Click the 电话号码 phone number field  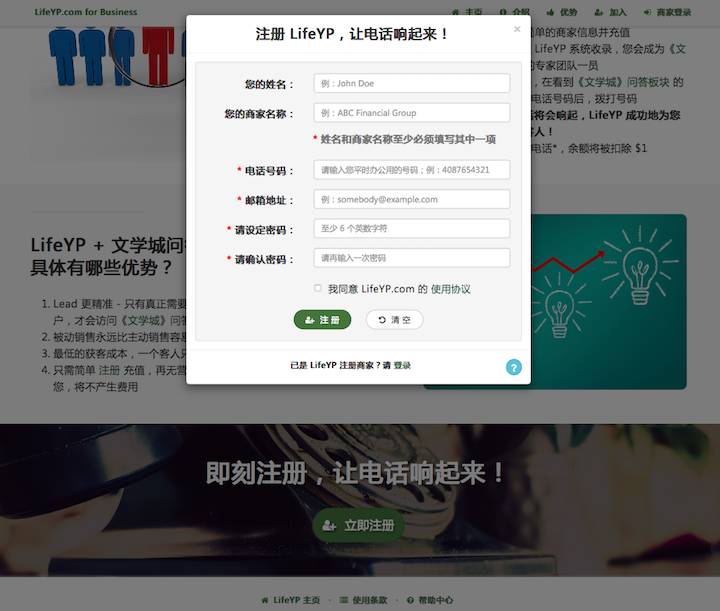pos(411,170)
